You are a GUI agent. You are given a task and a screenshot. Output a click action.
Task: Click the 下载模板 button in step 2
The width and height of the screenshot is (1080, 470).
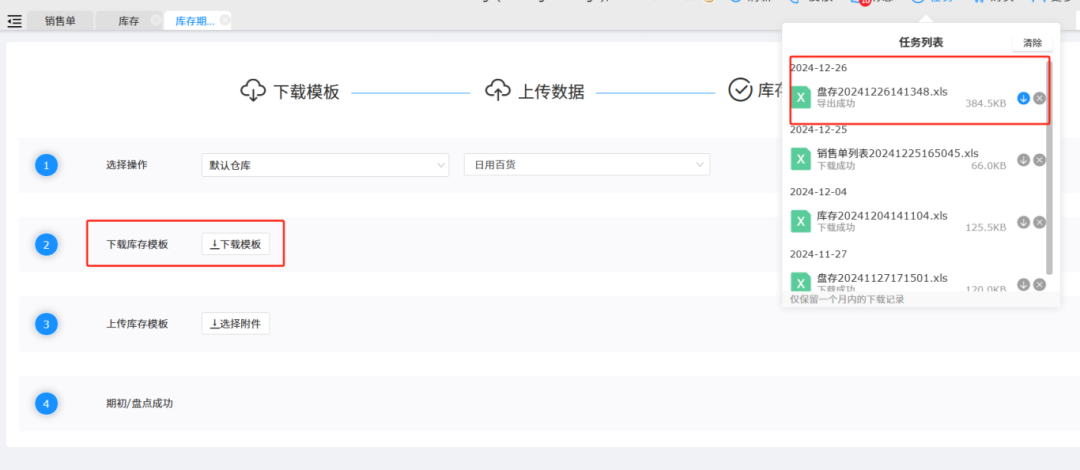(x=236, y=244)
